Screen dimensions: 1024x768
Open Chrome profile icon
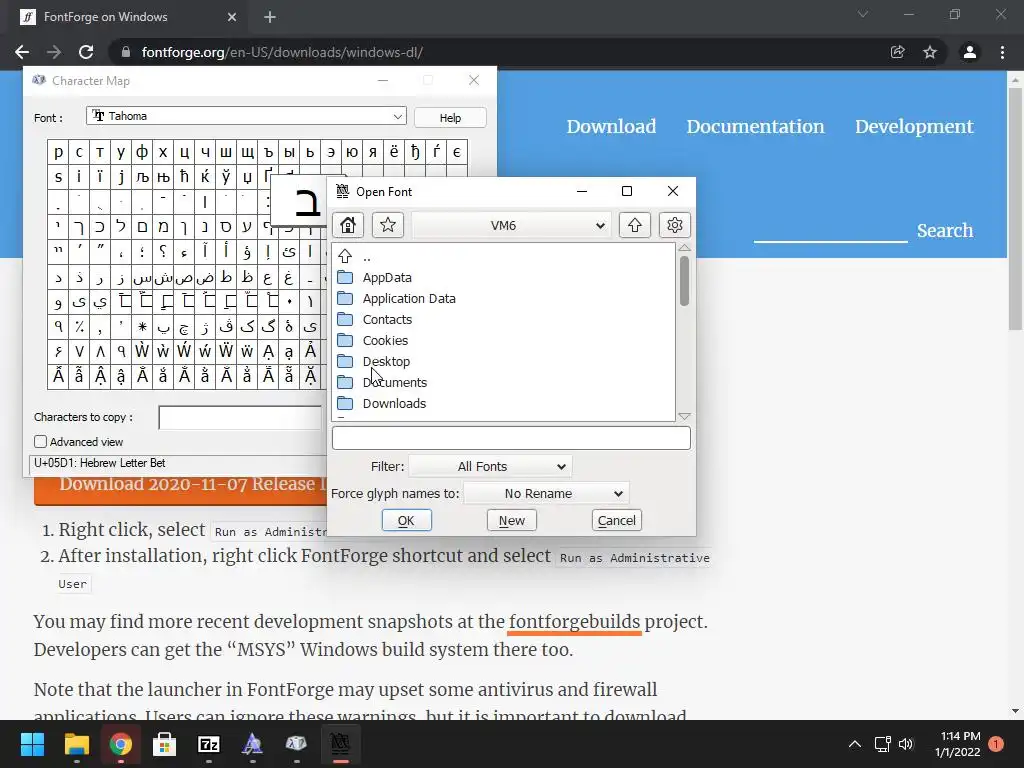(970, 52)
